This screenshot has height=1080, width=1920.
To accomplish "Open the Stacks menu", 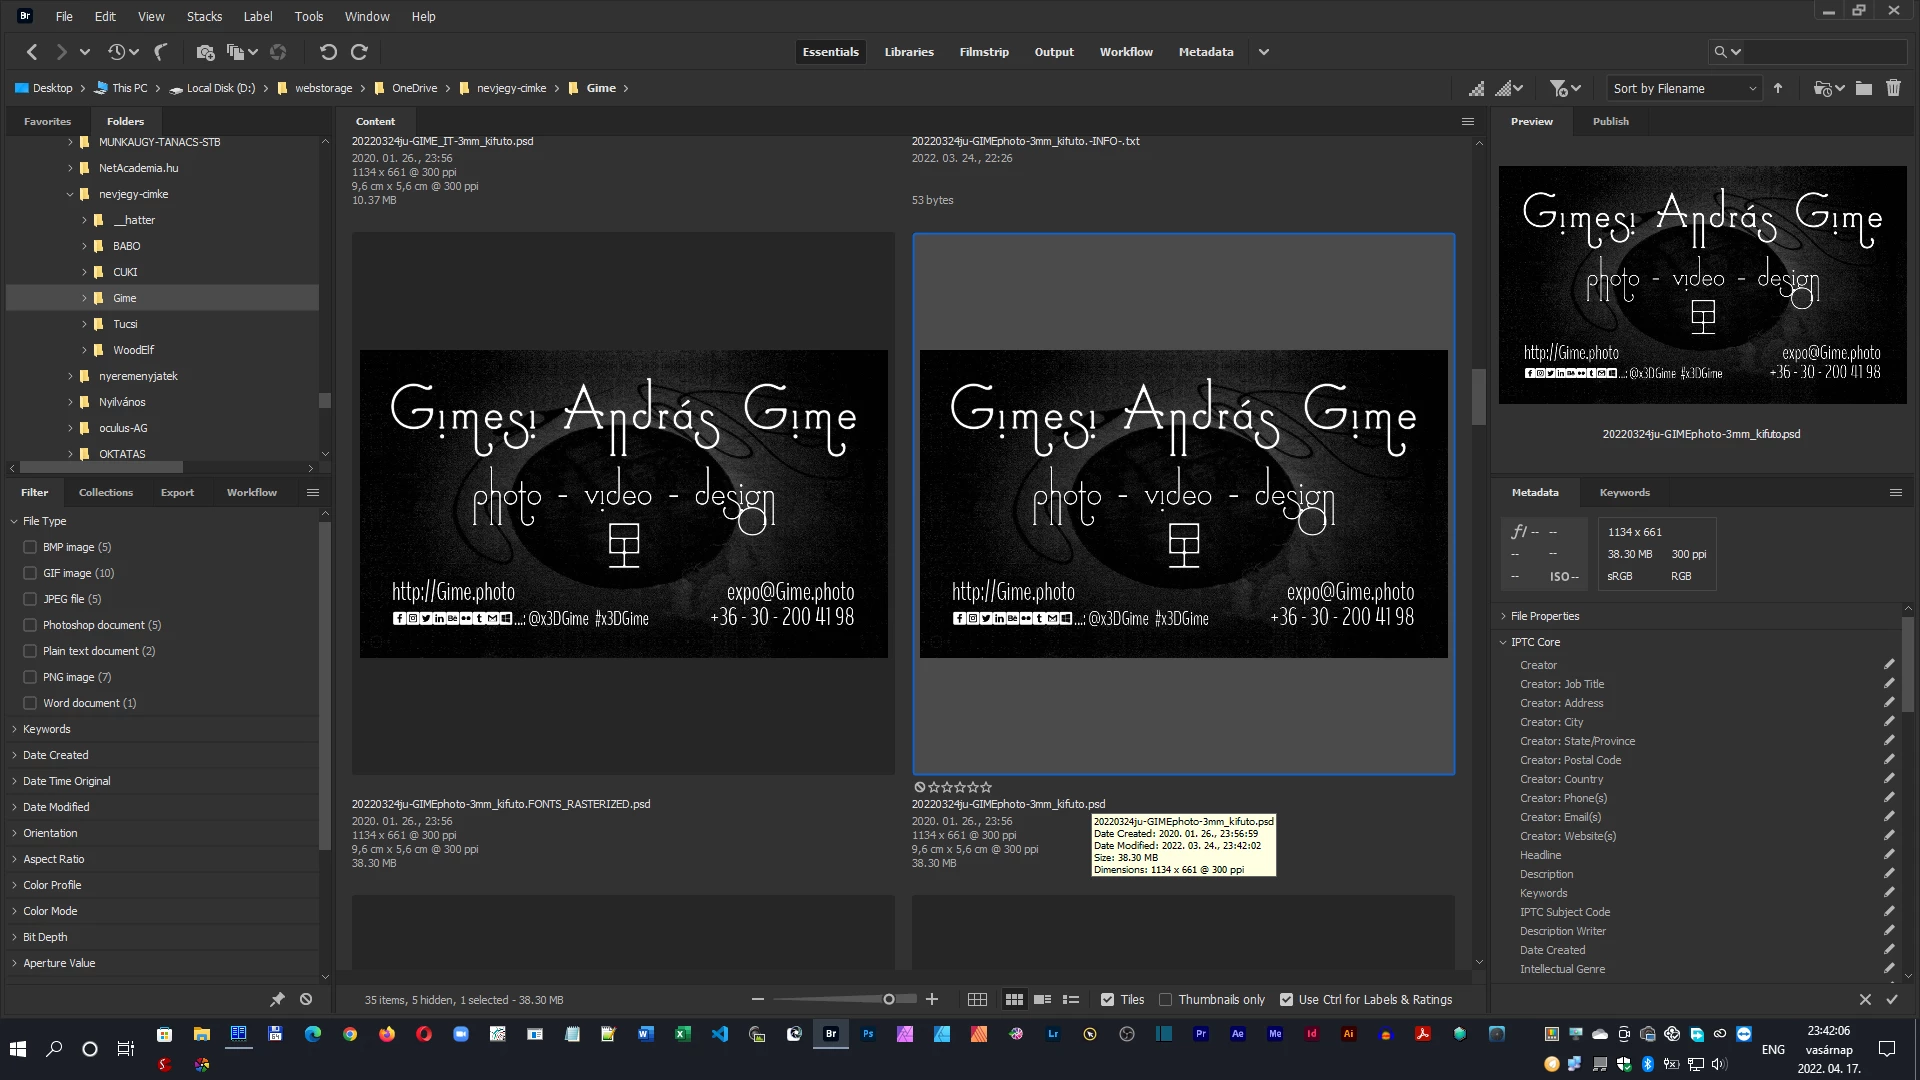I will pos(204,16).
